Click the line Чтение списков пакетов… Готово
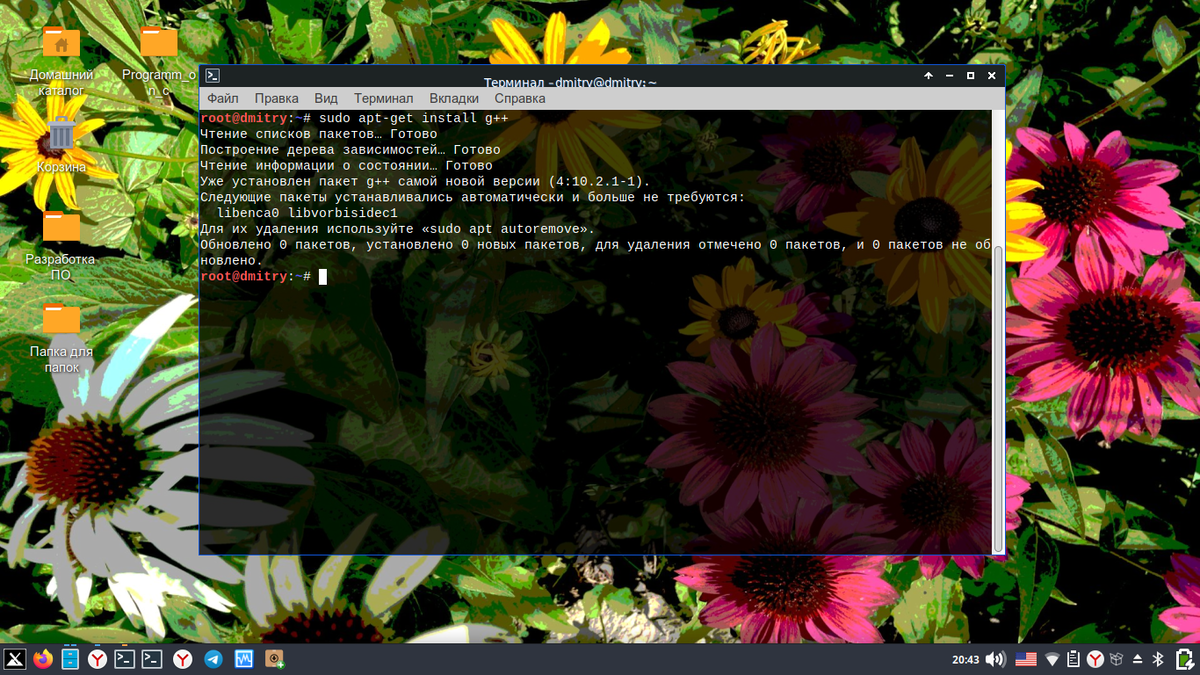This screenshot has width=1200, height=675. pyautogui.click(x=319, y=134)
